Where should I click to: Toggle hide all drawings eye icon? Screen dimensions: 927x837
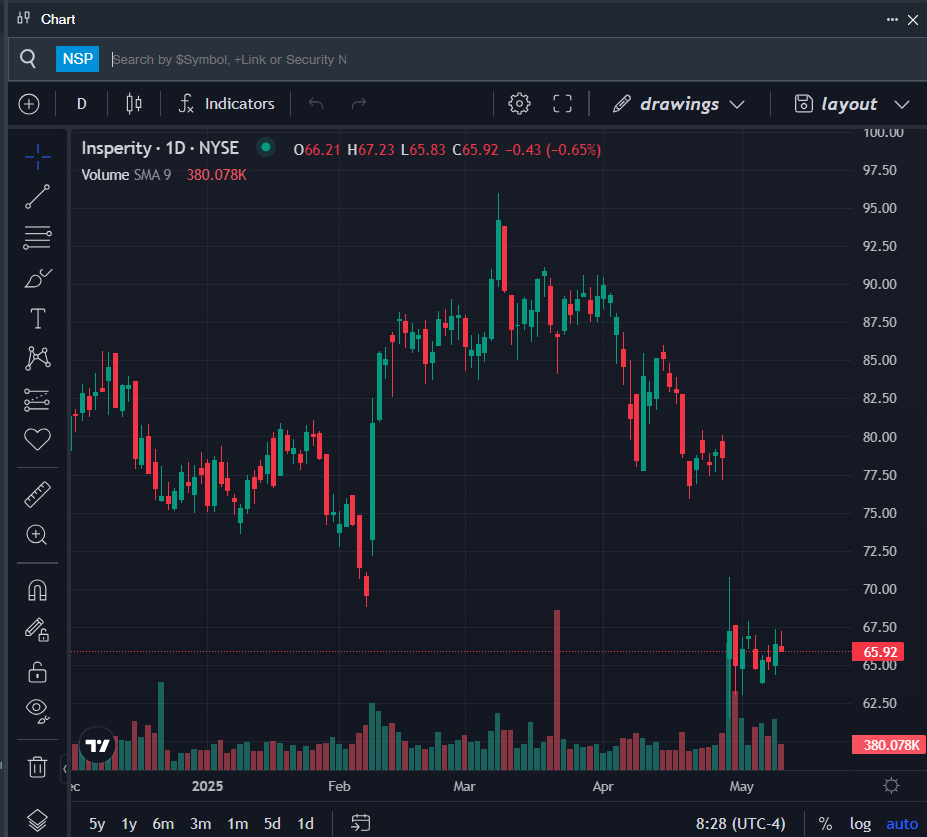click(37, 711)
